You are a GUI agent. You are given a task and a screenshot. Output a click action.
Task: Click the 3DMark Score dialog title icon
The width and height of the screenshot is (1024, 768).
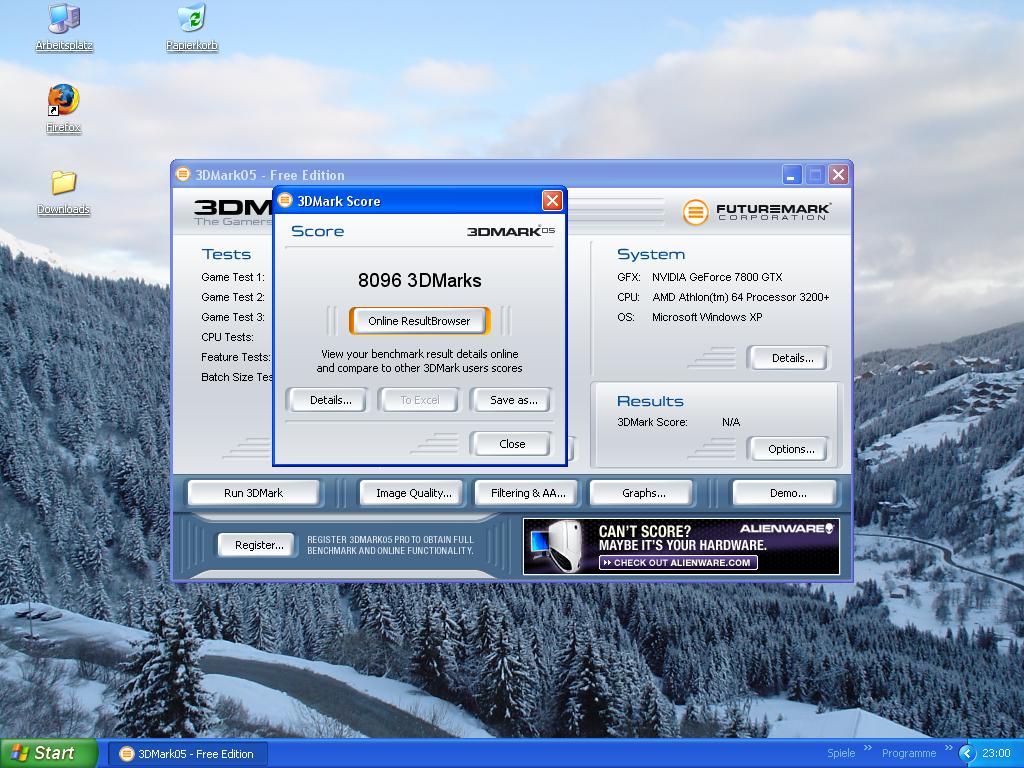click(285, 200)
